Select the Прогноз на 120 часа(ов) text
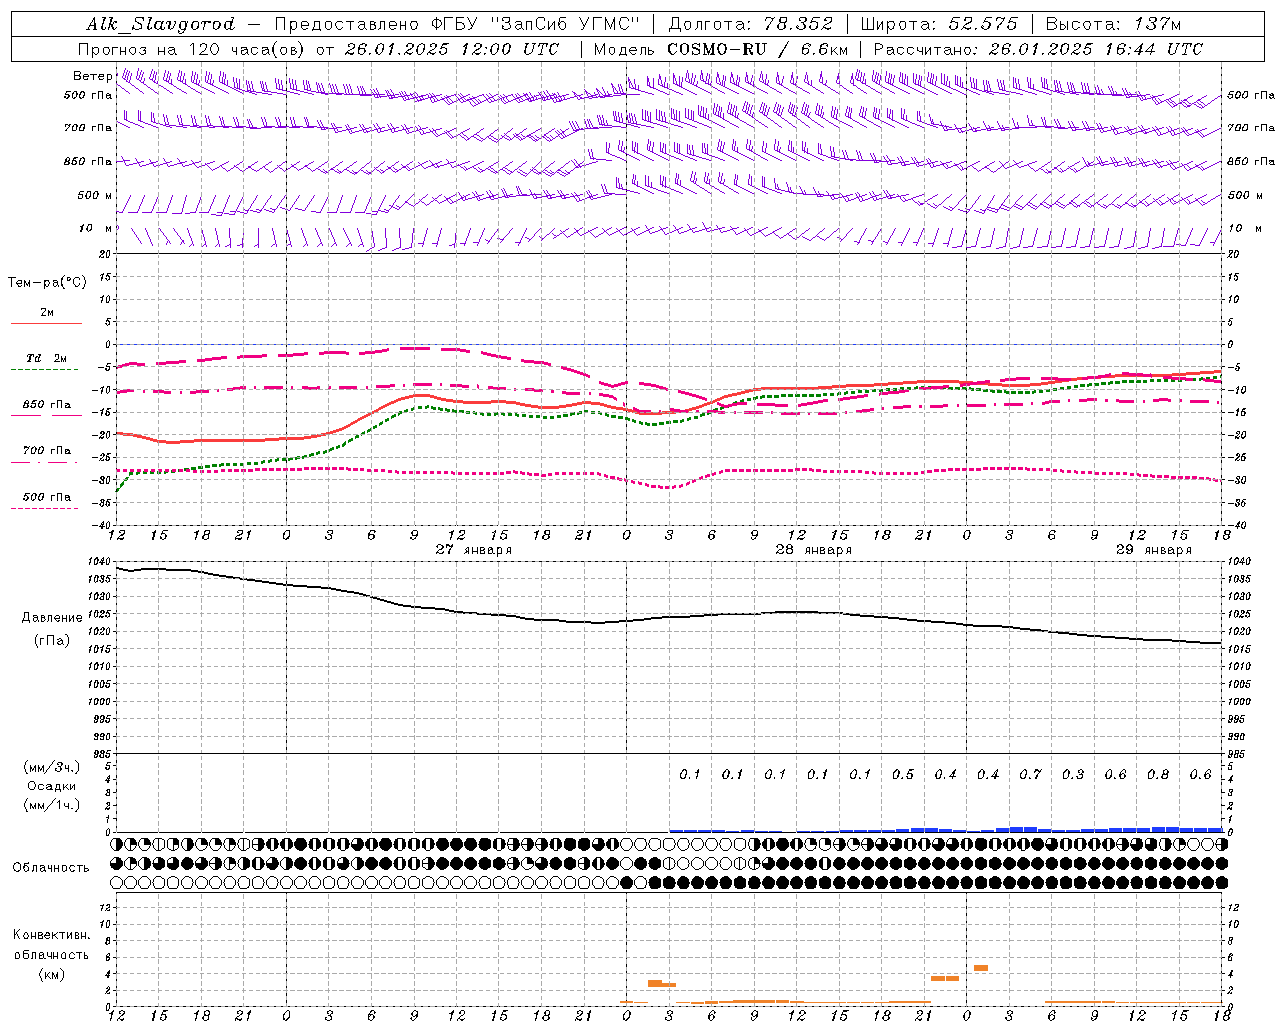This screenshot has height=1024, width=1280. coord(192,49)
